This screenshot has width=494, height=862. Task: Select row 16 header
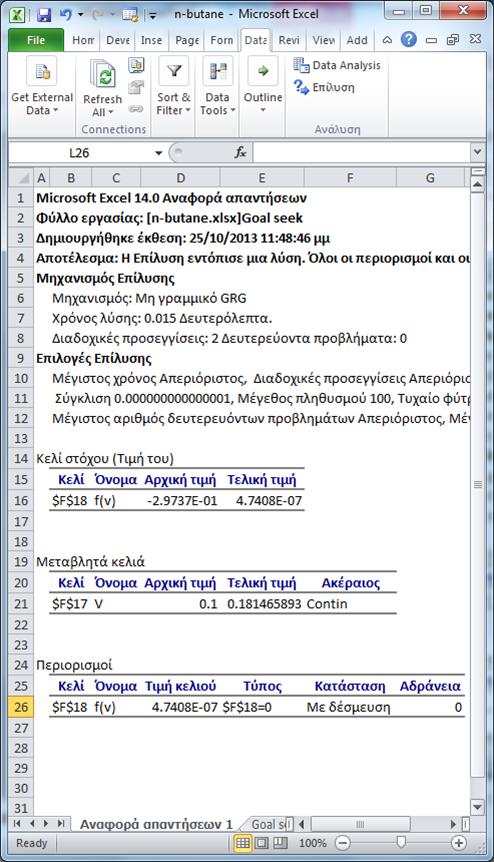(x=21, y=501)
